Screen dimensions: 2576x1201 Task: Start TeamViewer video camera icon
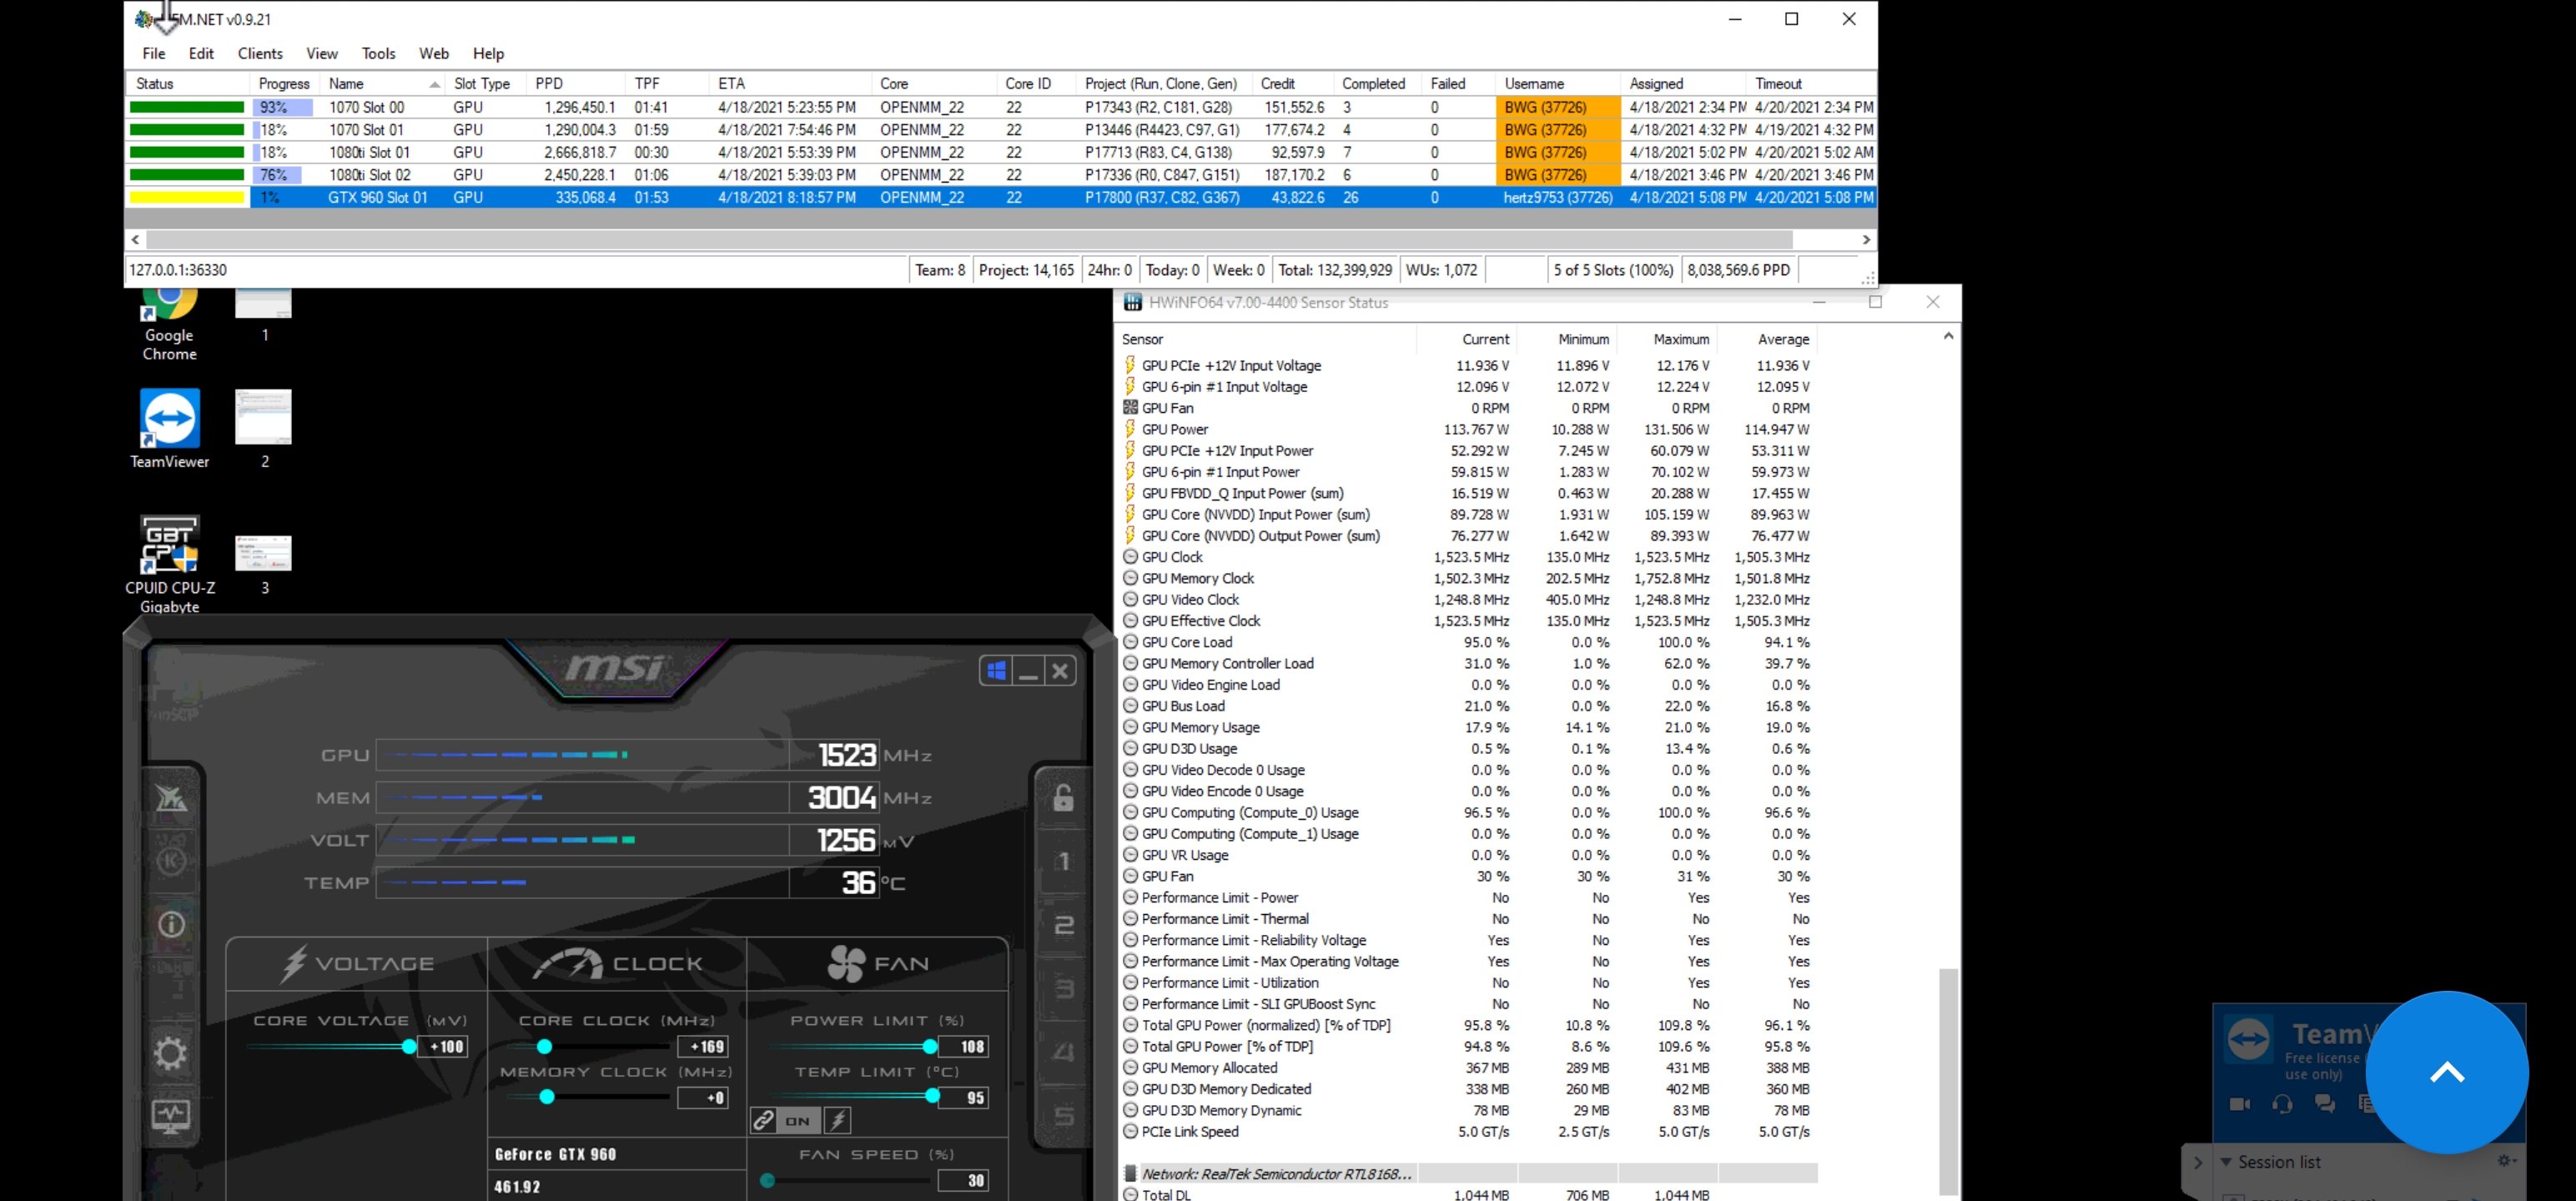(2240, 1104)
